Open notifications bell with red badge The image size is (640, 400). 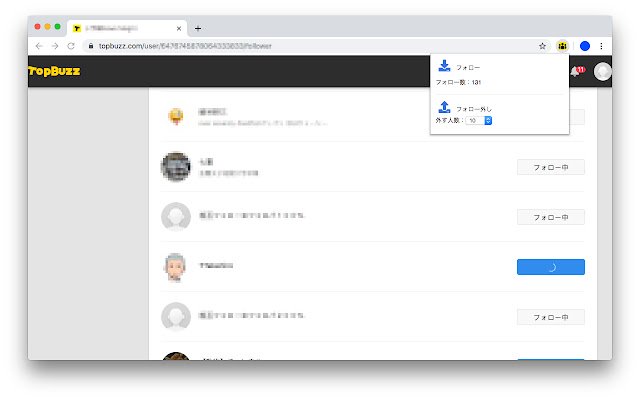577,71
